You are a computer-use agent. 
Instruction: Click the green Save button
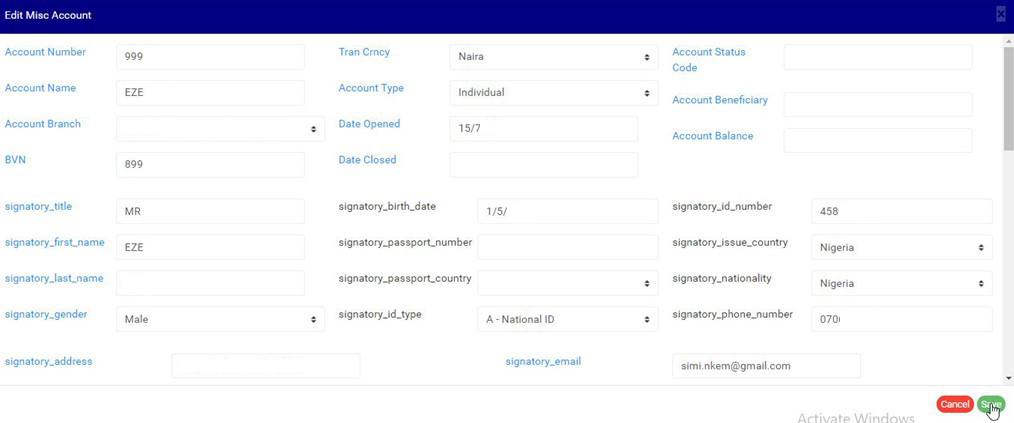pyautogui.click(x=990, y=404)
